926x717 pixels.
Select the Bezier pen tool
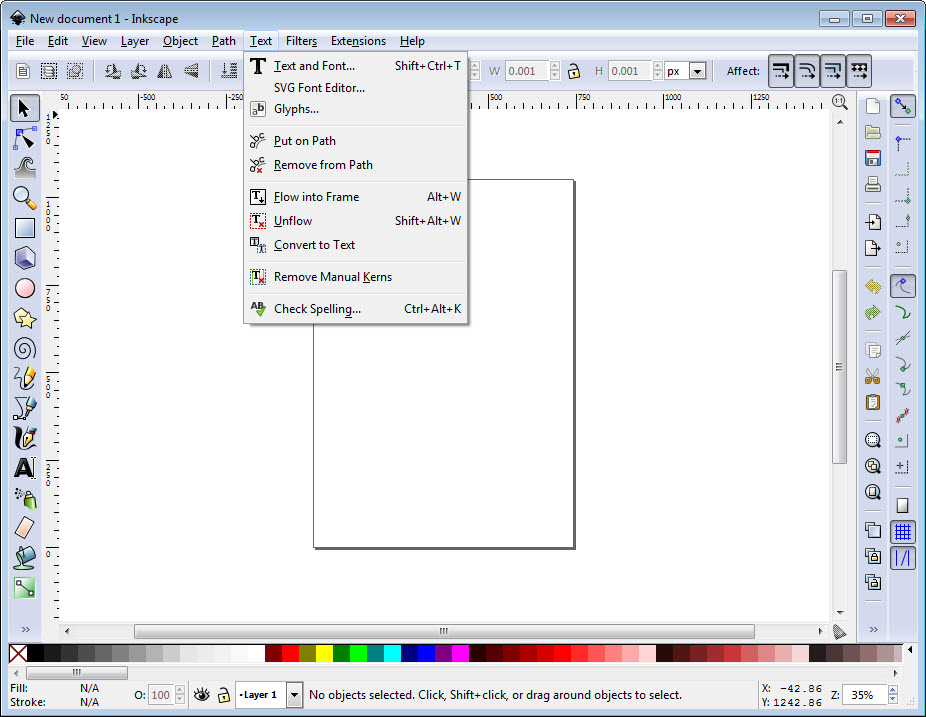[x=24, y=408]
